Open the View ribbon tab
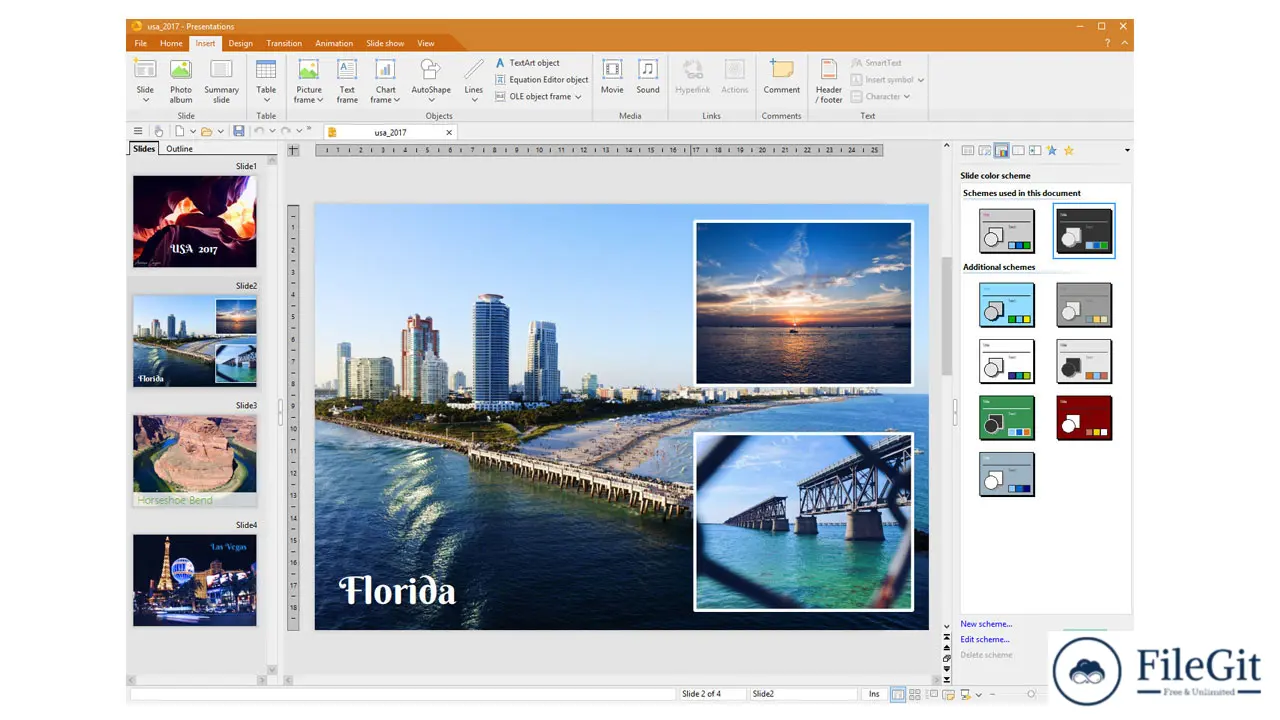 click(x=426, y=44)
